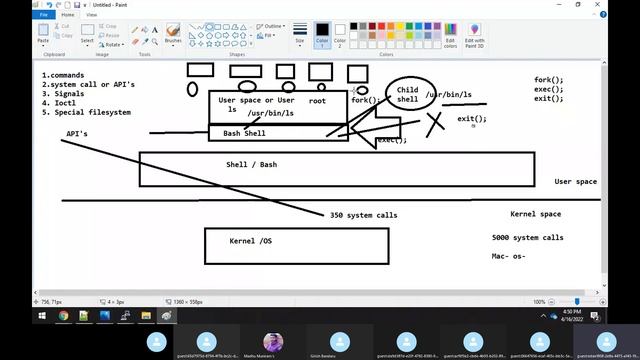Screen dimensions: 640x360
Task: Open Chrome from the taskbar
Action: tap(63, 316)
